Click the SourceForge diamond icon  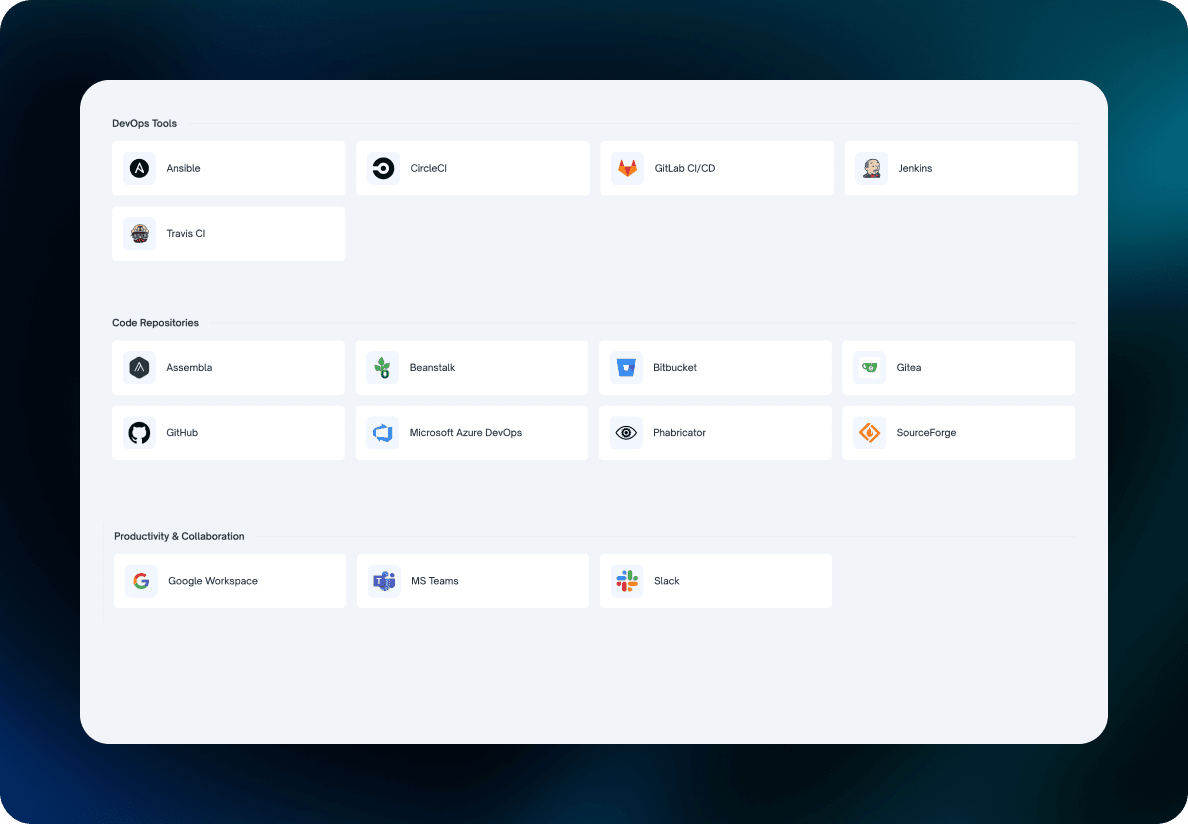pos(869,432)
